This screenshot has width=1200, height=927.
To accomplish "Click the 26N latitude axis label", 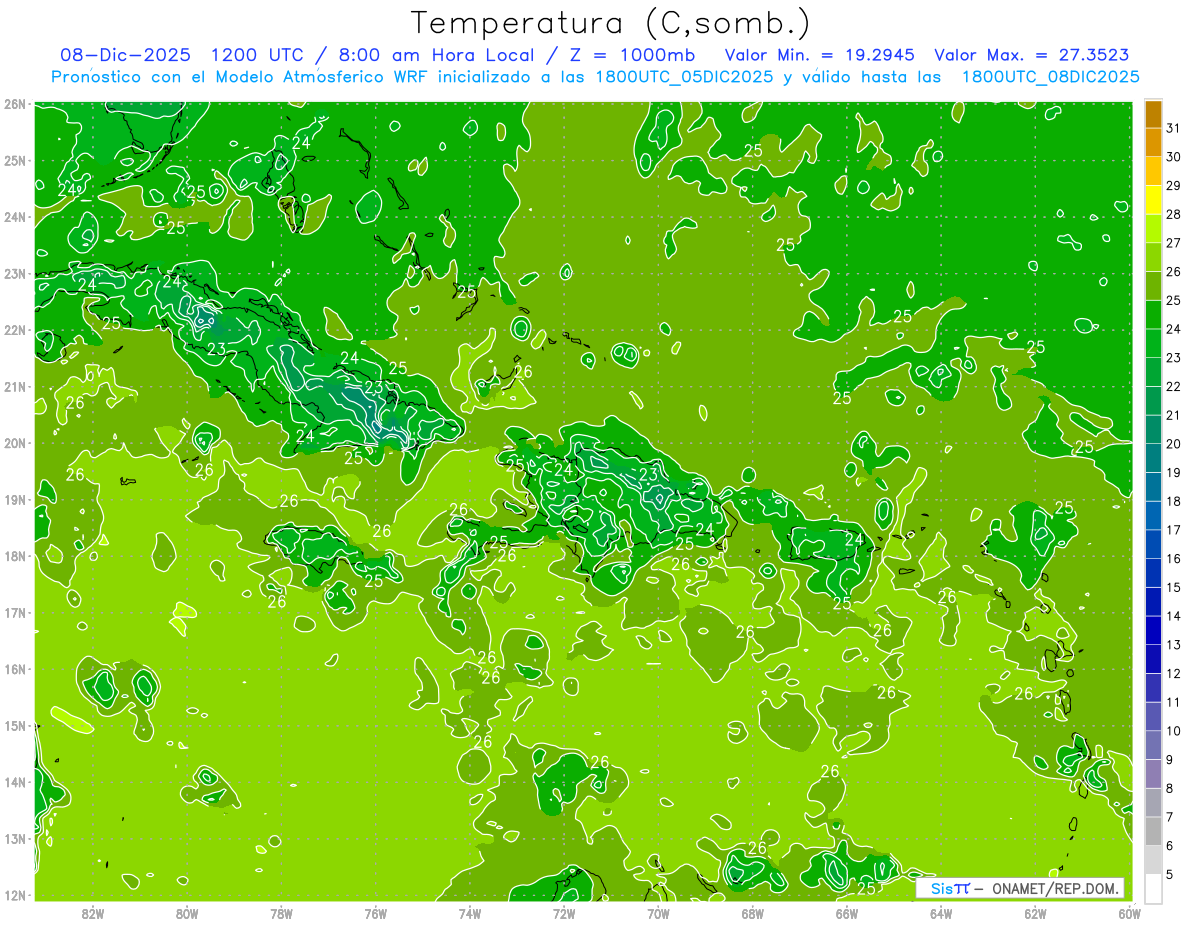I will pos(15,104).
